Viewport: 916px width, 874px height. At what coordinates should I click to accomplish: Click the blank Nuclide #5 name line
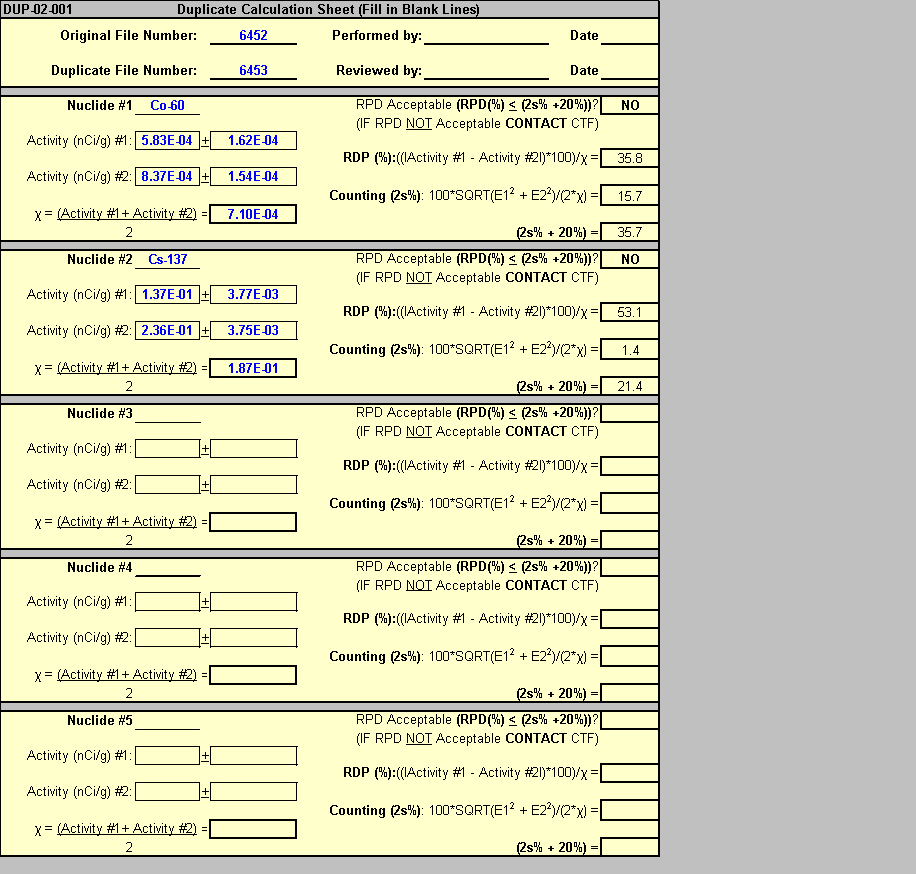click(168, 721)
